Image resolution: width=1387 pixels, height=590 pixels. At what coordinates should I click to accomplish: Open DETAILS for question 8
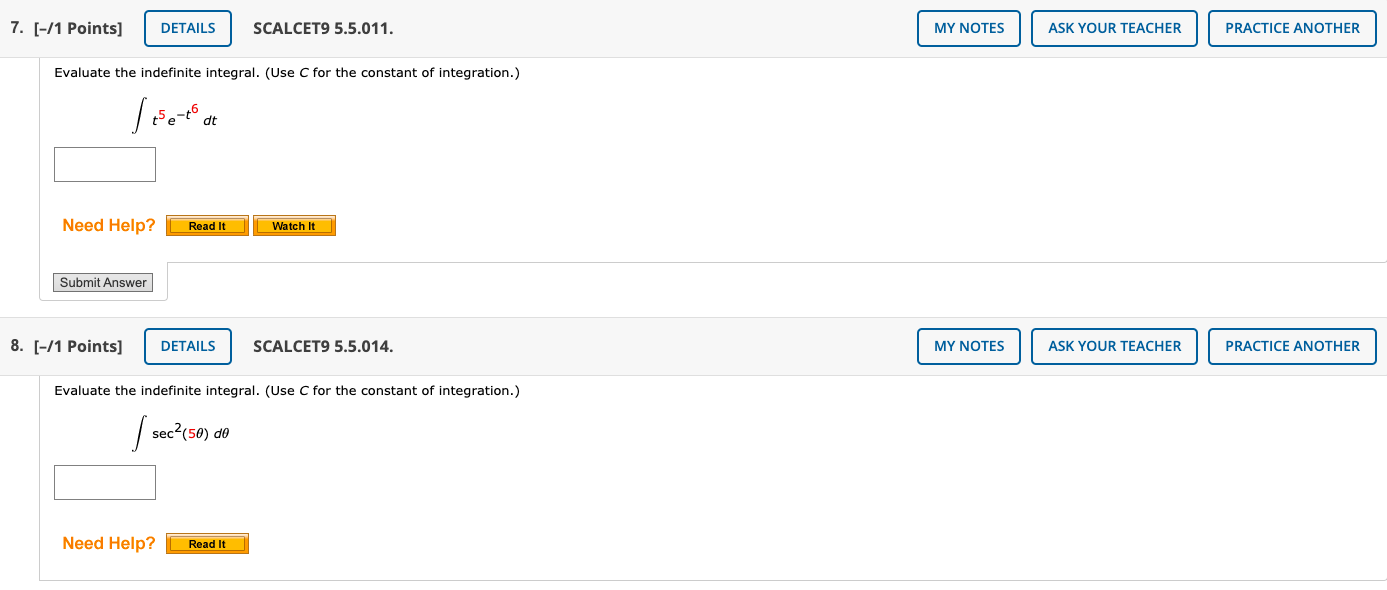(188, 346)
